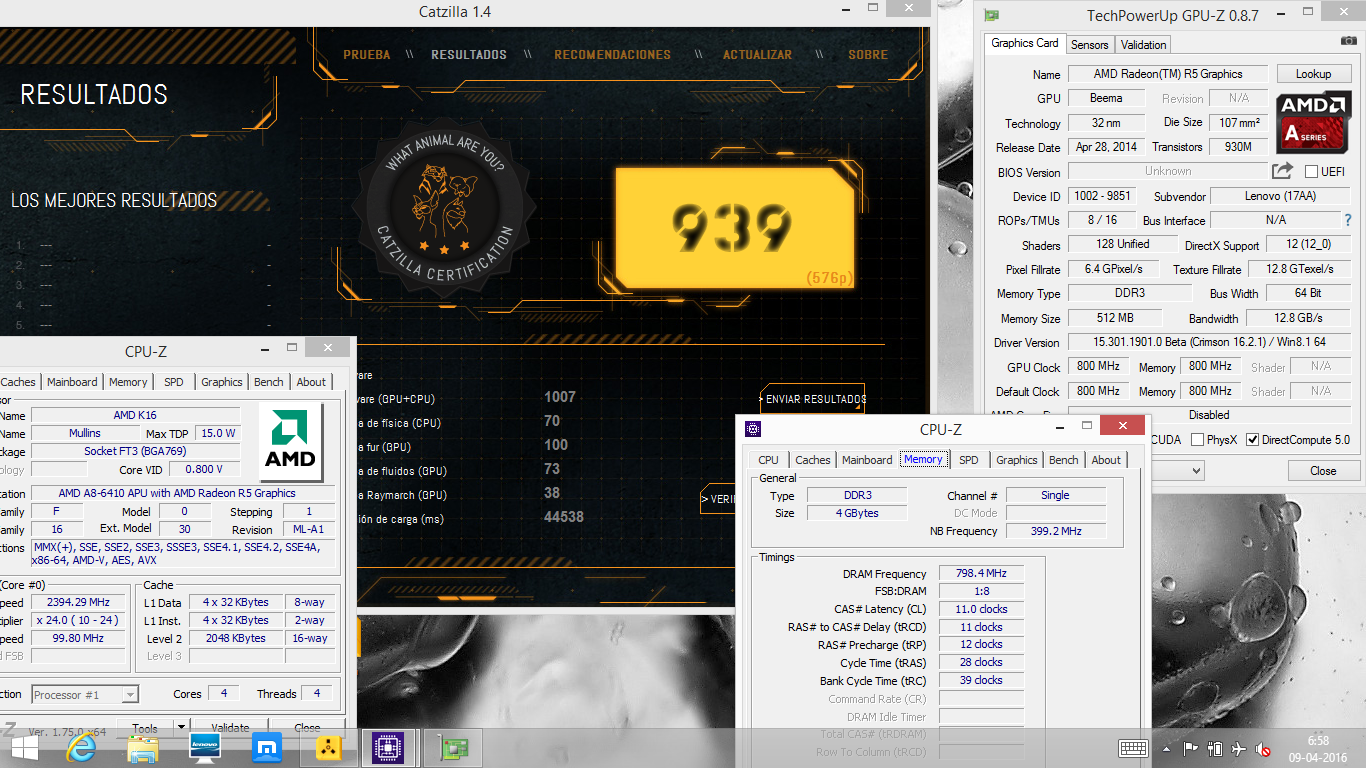Viewport: 1366px width, 768px height.
Task: Click the Driver Version field in GPU-Z
Action: click(1209, 342)
